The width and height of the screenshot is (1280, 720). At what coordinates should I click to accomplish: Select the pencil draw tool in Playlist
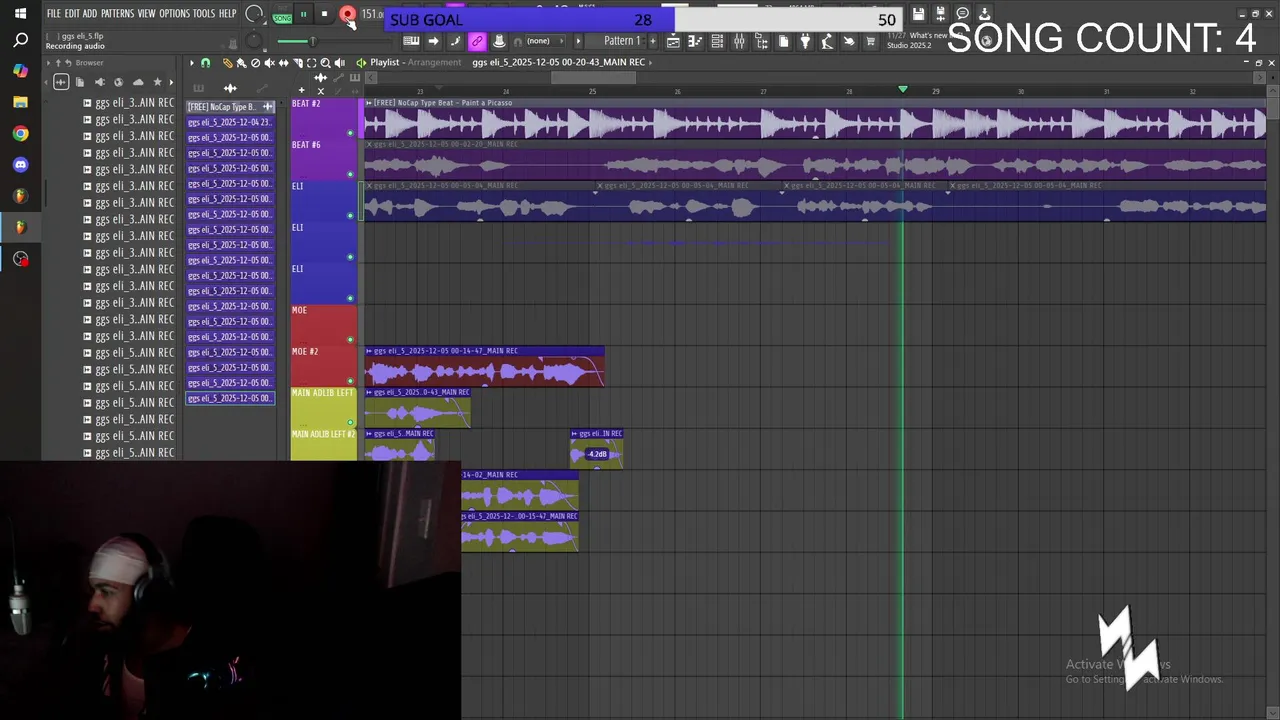click(227, 63)
